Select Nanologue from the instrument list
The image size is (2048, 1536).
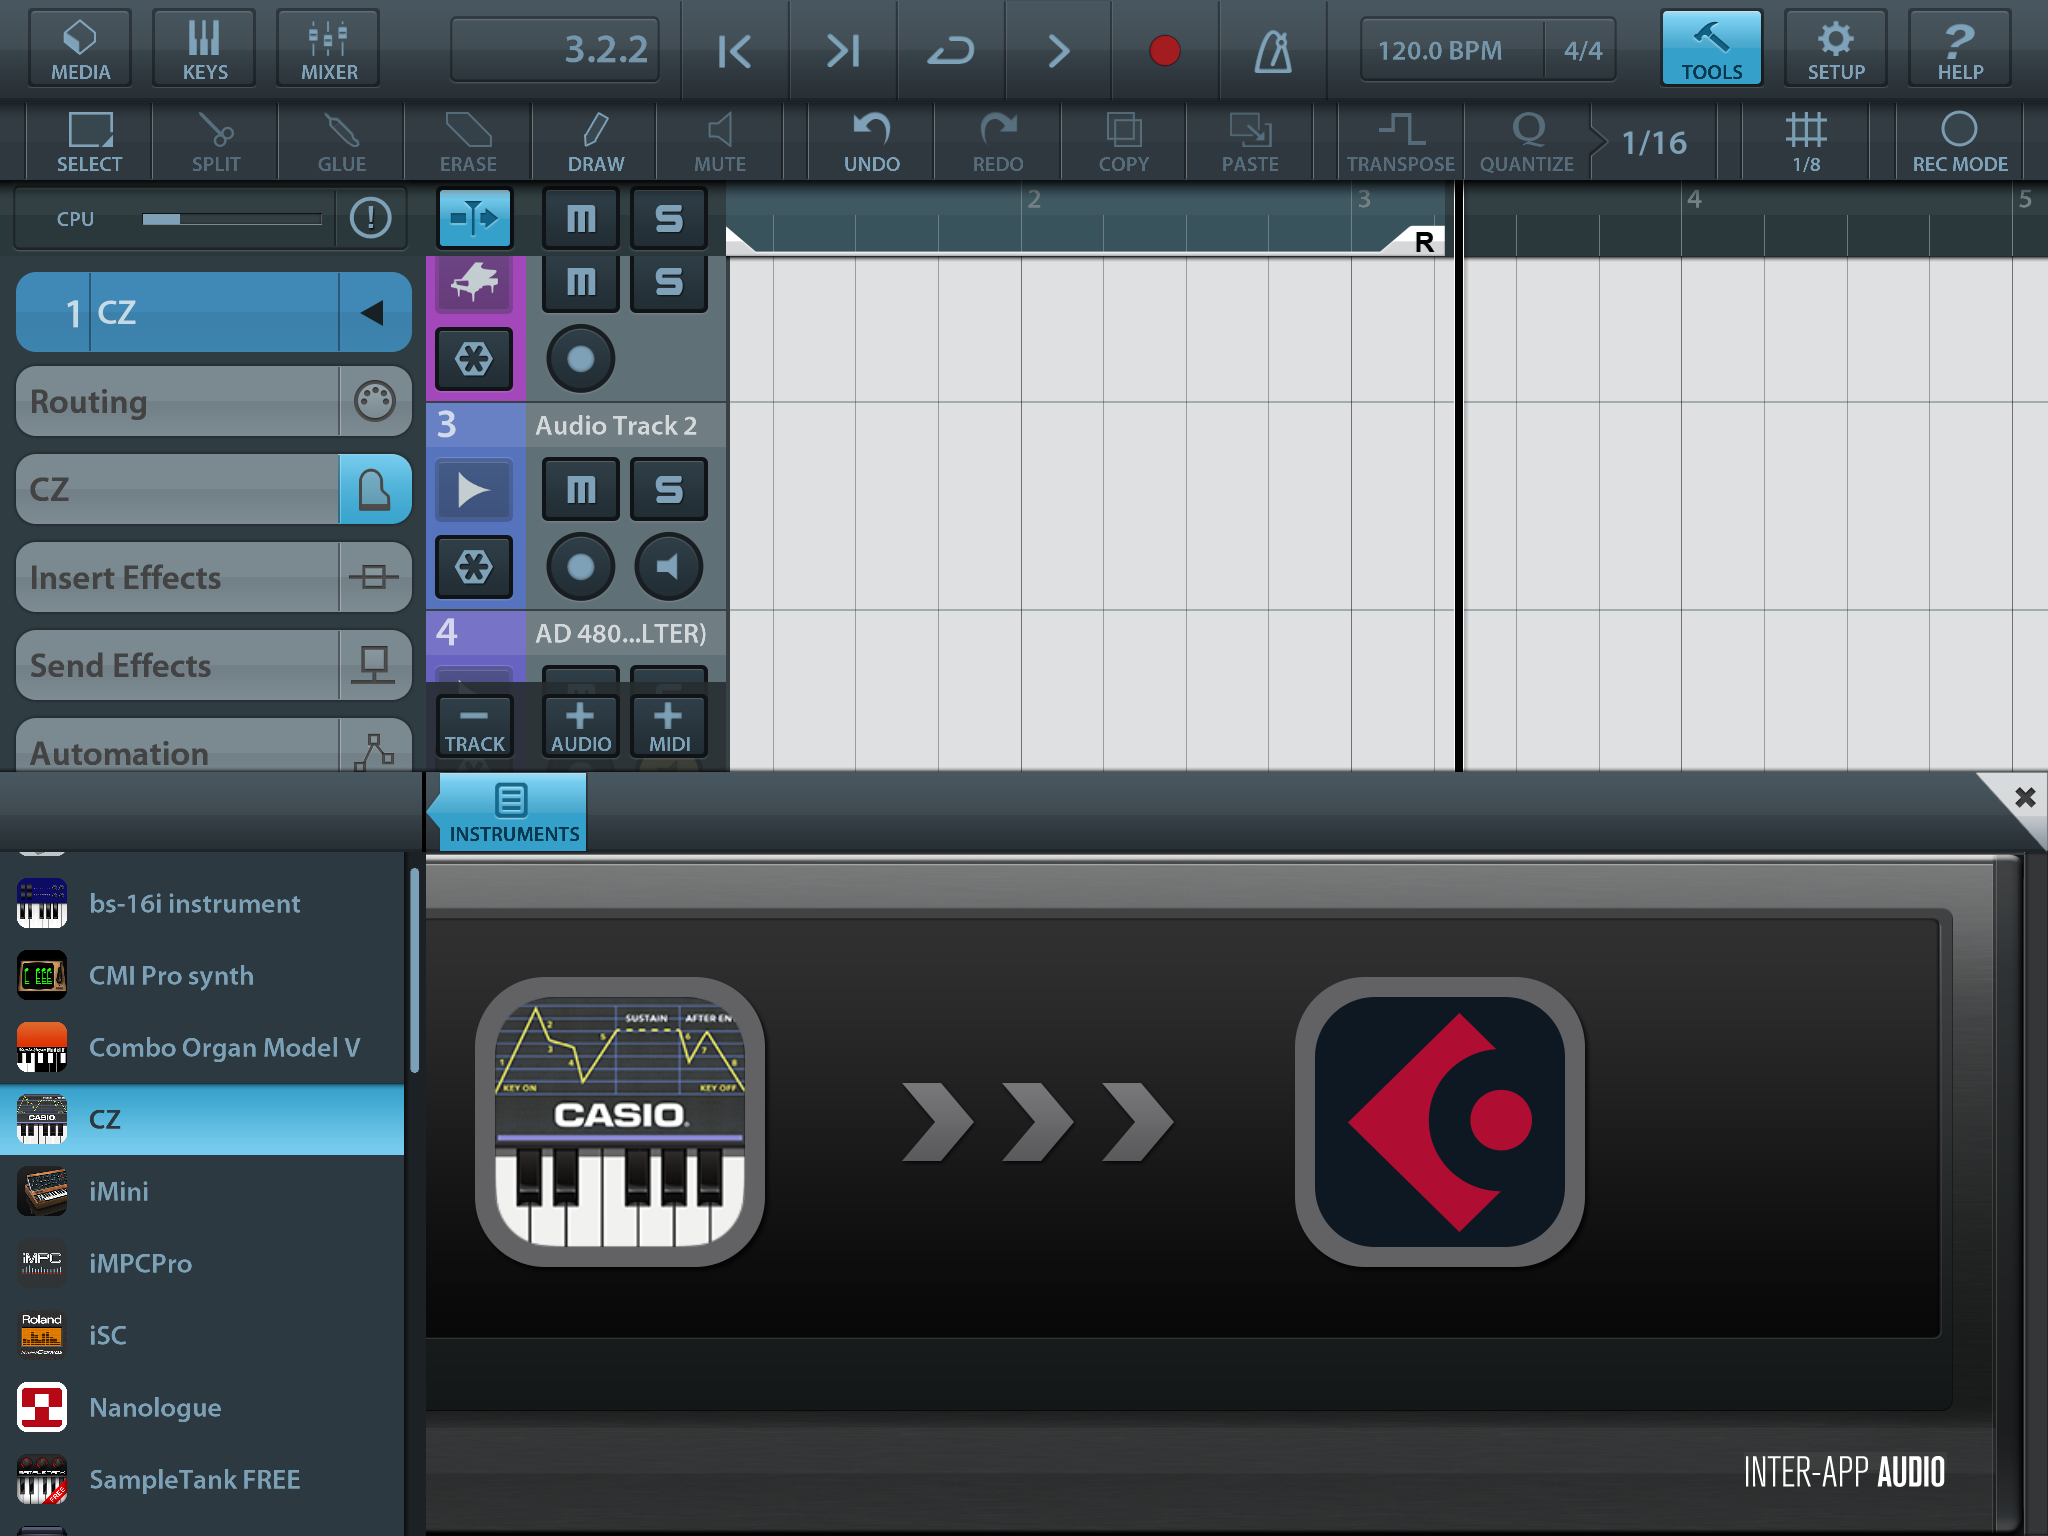[202, 1407]
